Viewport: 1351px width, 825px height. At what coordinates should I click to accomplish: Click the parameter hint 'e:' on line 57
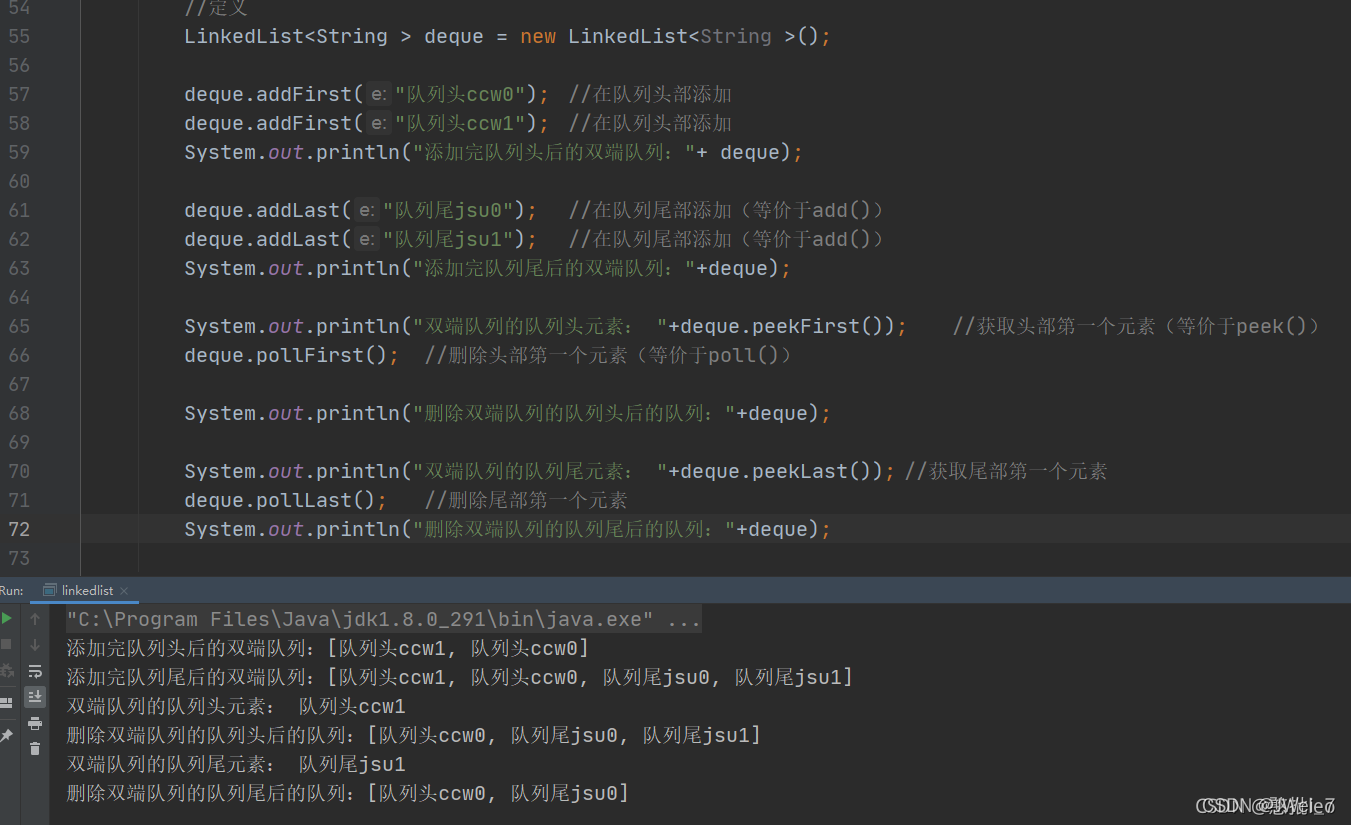[379, 94]
